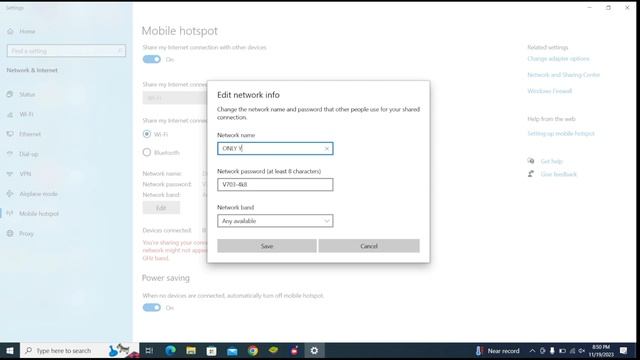Open the notification center icon

(x=623, y=351)
